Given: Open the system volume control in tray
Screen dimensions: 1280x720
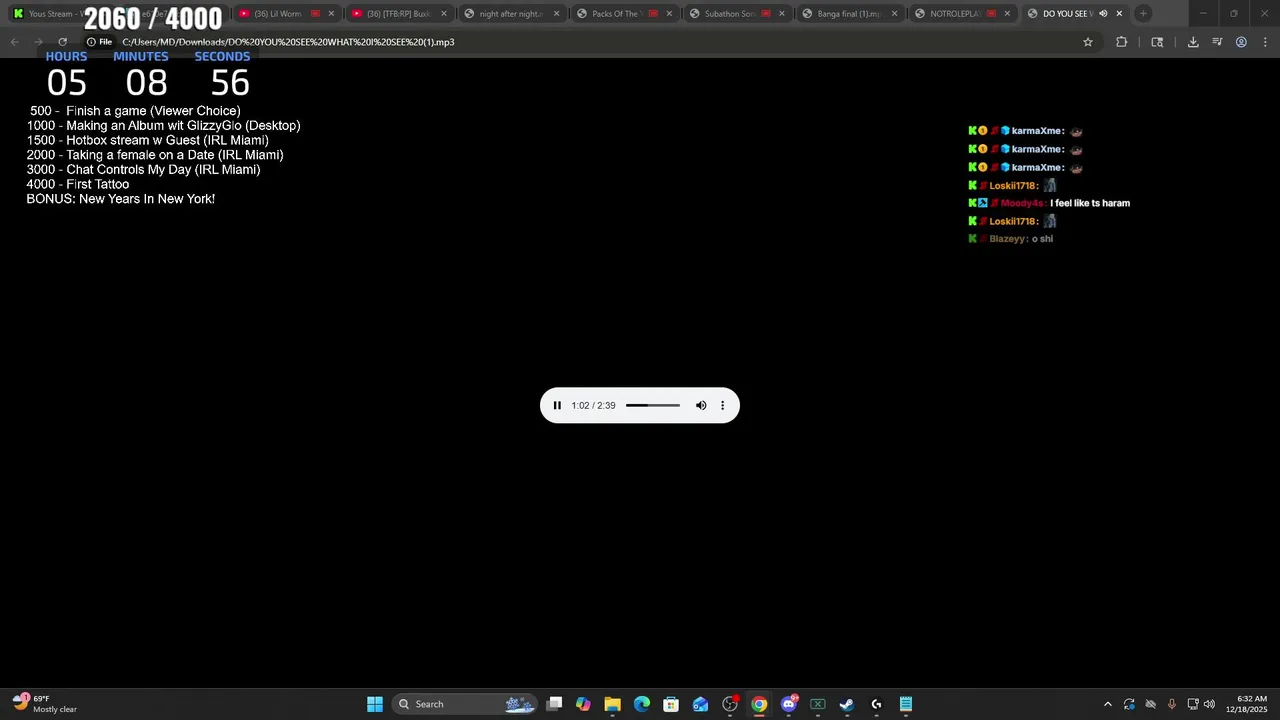Looking at the screenshot, I should tap(1209, 704).
